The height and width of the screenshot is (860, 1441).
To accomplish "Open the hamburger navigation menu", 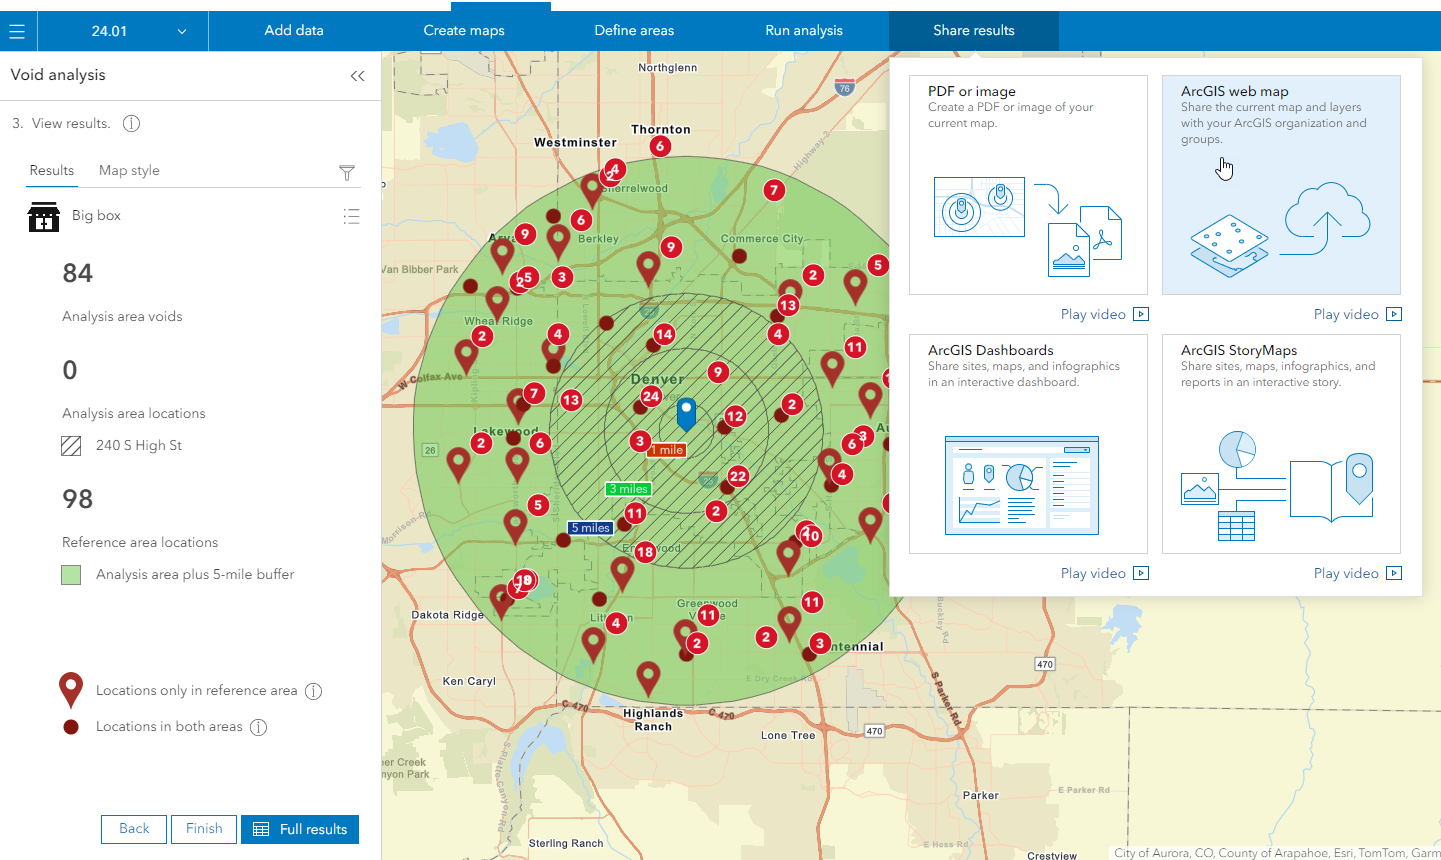I will pyautogui.click(x=17, y=30).
